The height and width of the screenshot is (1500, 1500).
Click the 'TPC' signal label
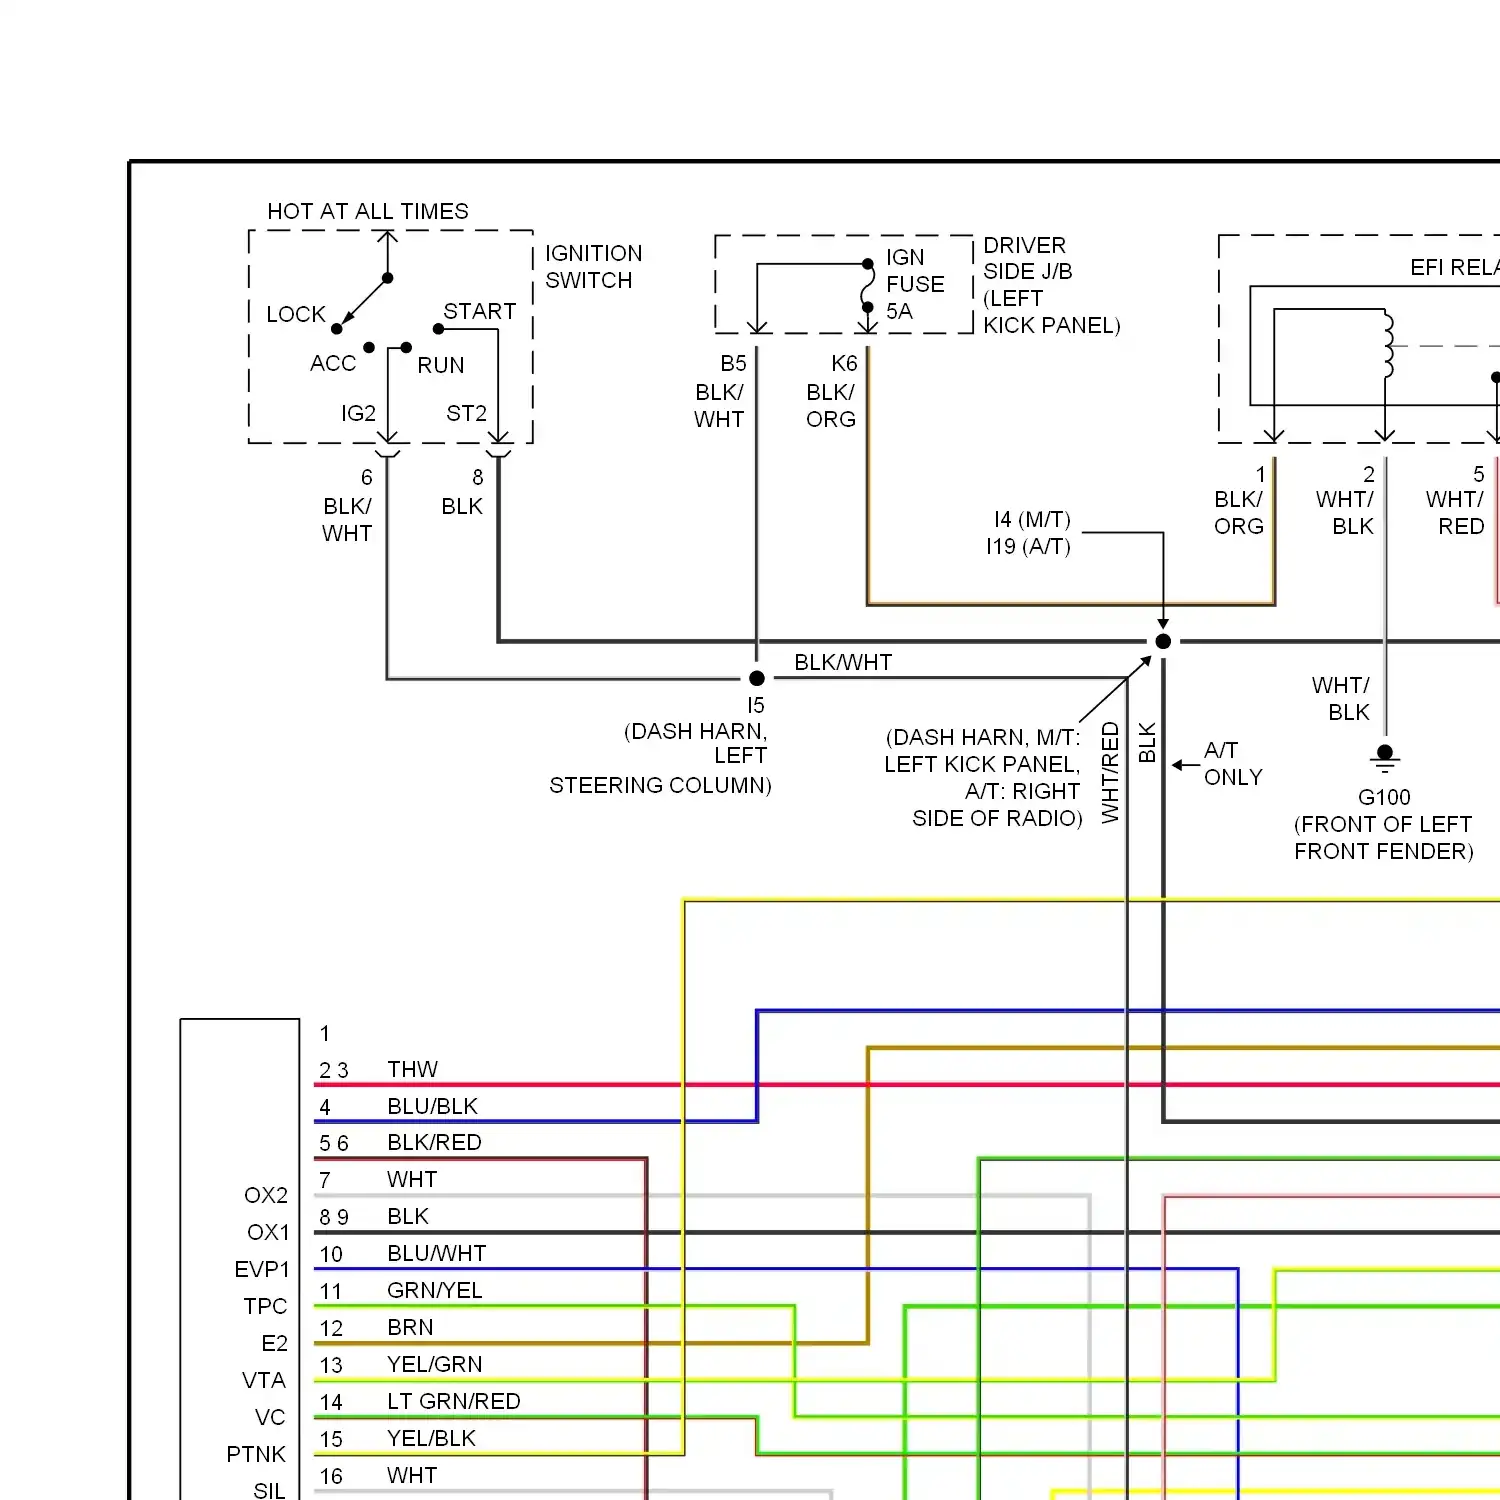pos(265,1306)
